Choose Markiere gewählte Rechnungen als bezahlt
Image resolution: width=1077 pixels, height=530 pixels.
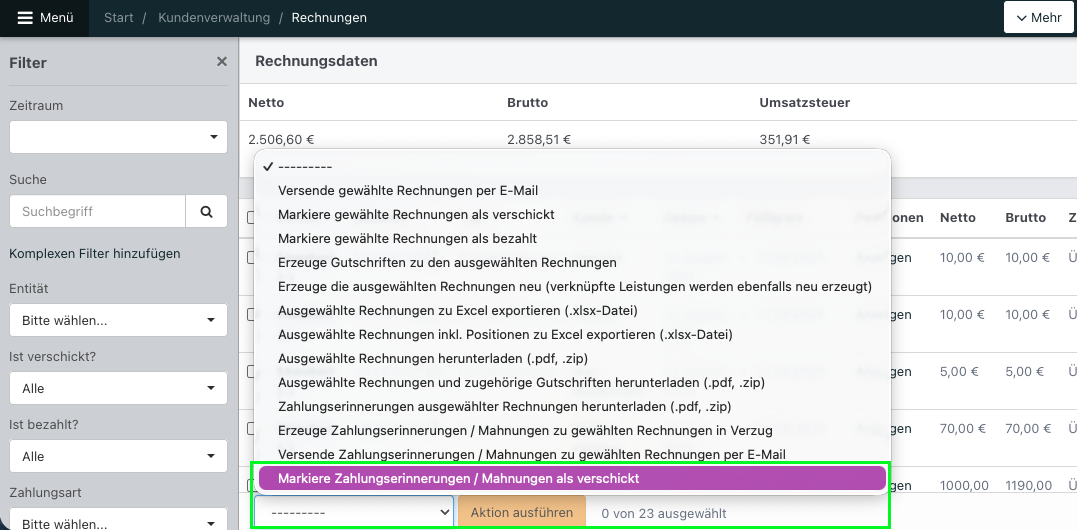pos(572,238)
